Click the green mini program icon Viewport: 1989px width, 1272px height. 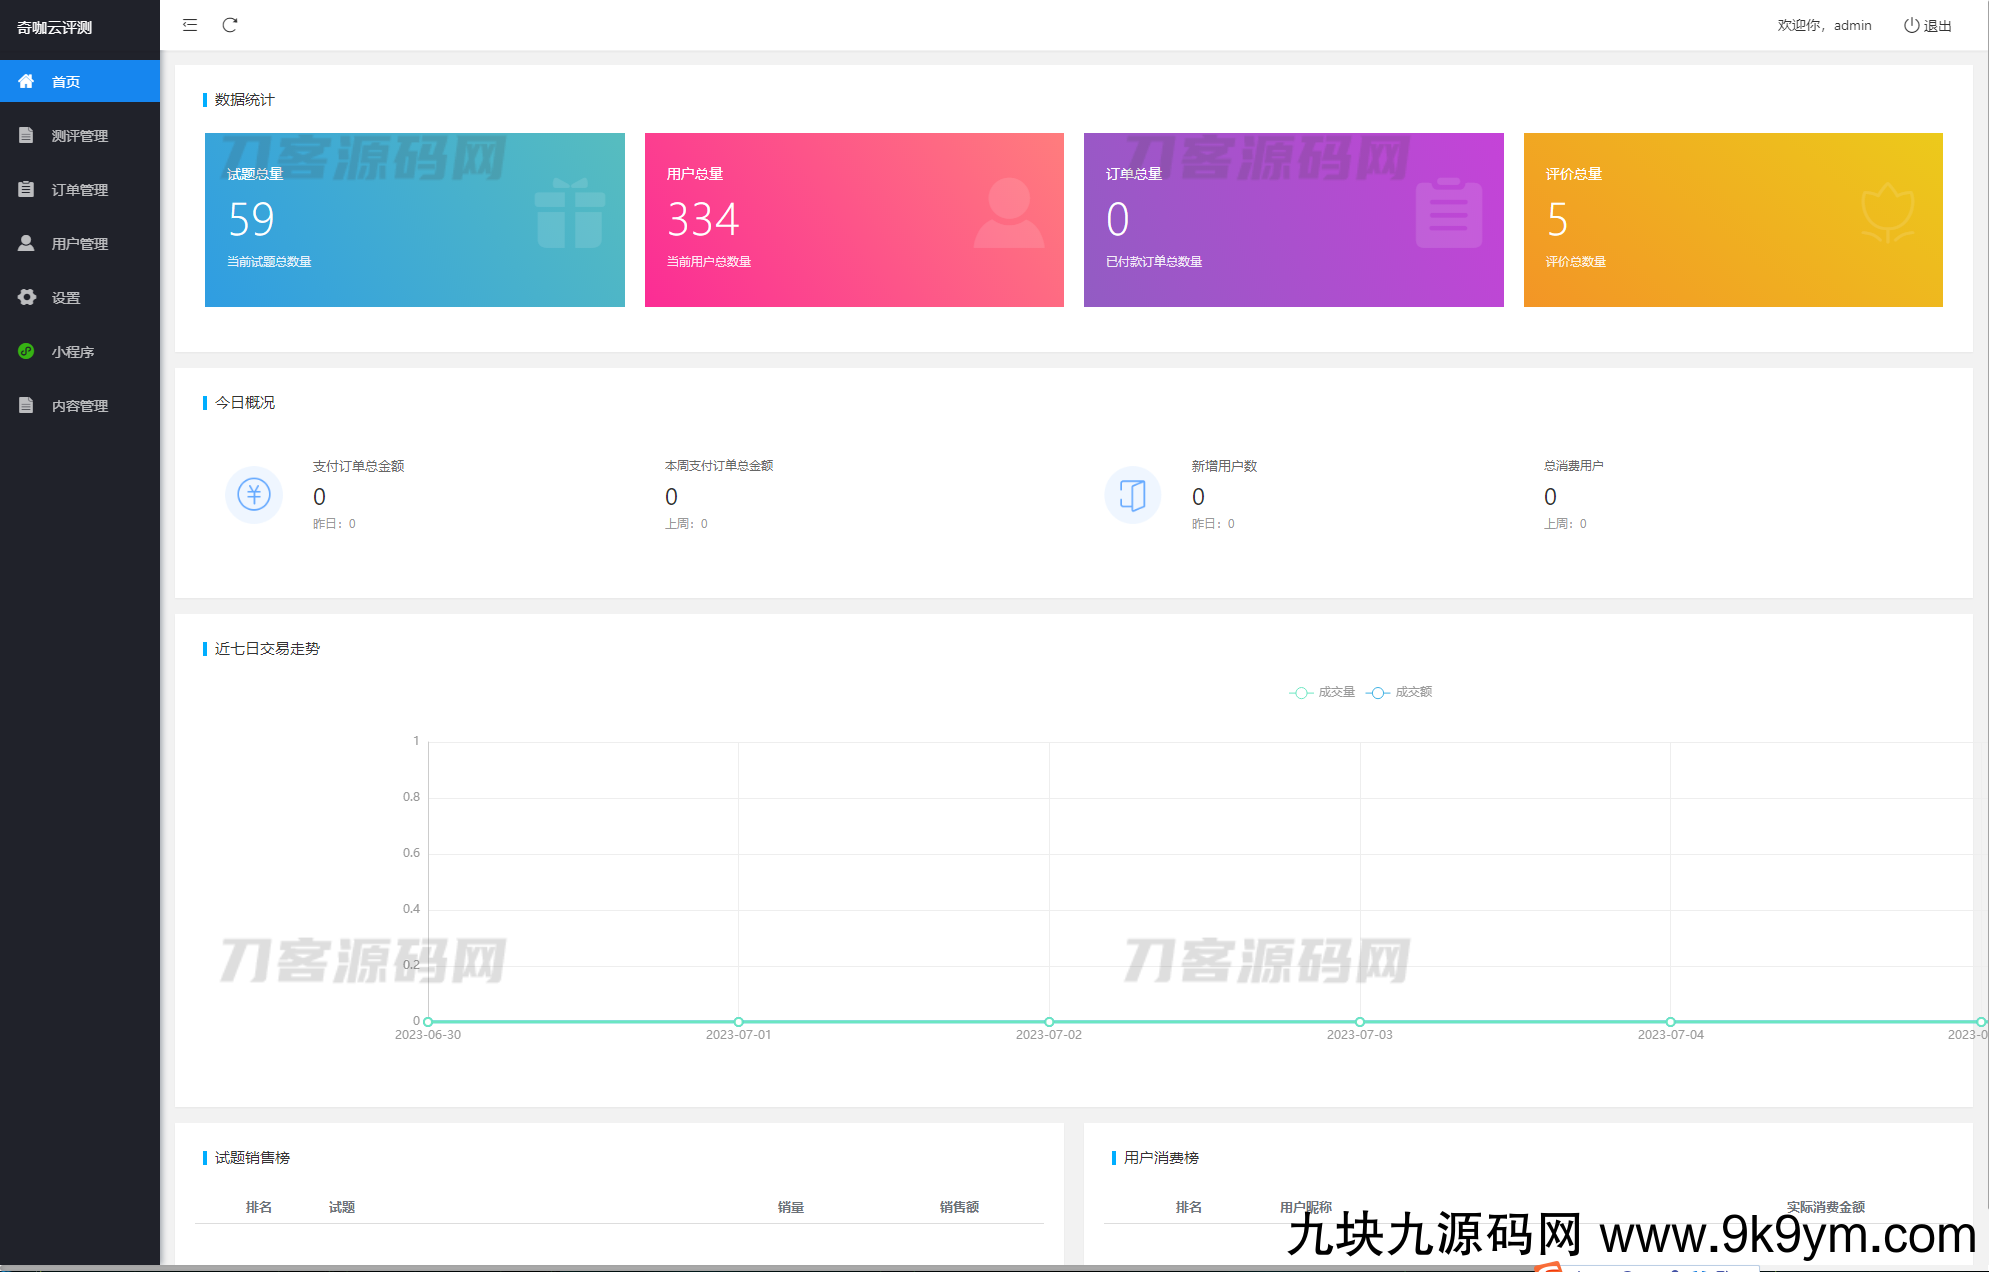click(x=26, y=351)
